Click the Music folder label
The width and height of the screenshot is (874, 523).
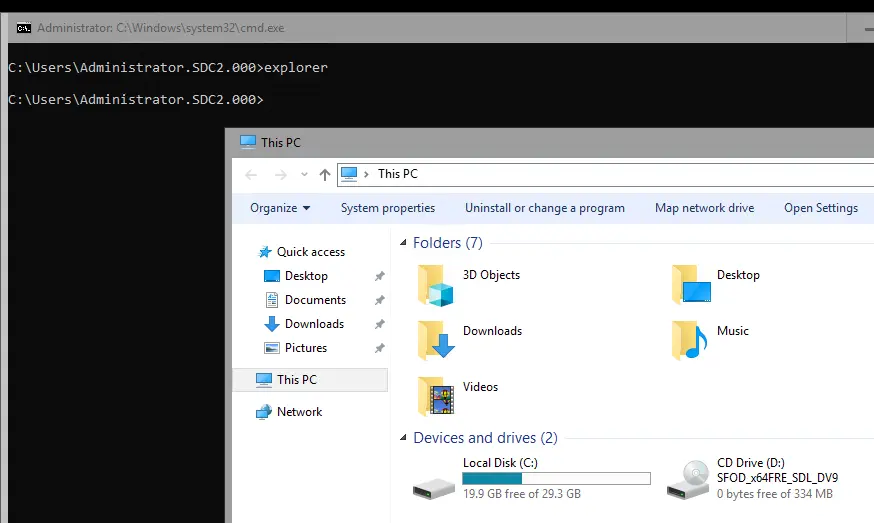732,331
